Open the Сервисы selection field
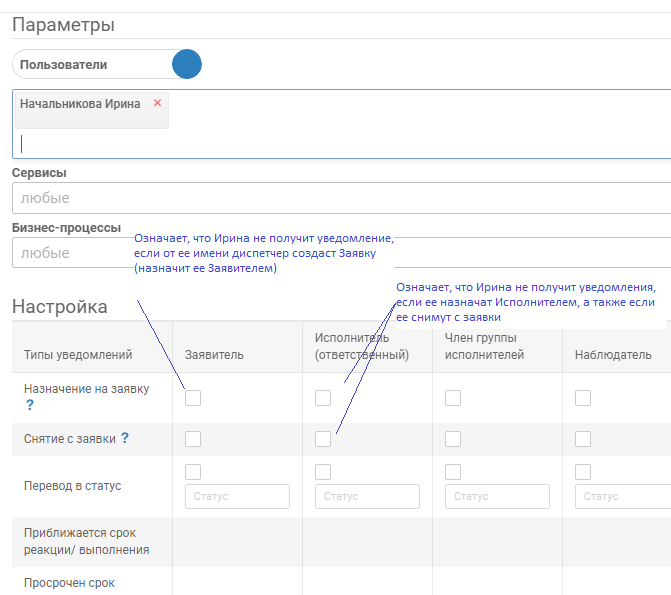The image size is (671, 595). (x=340, y=198)
